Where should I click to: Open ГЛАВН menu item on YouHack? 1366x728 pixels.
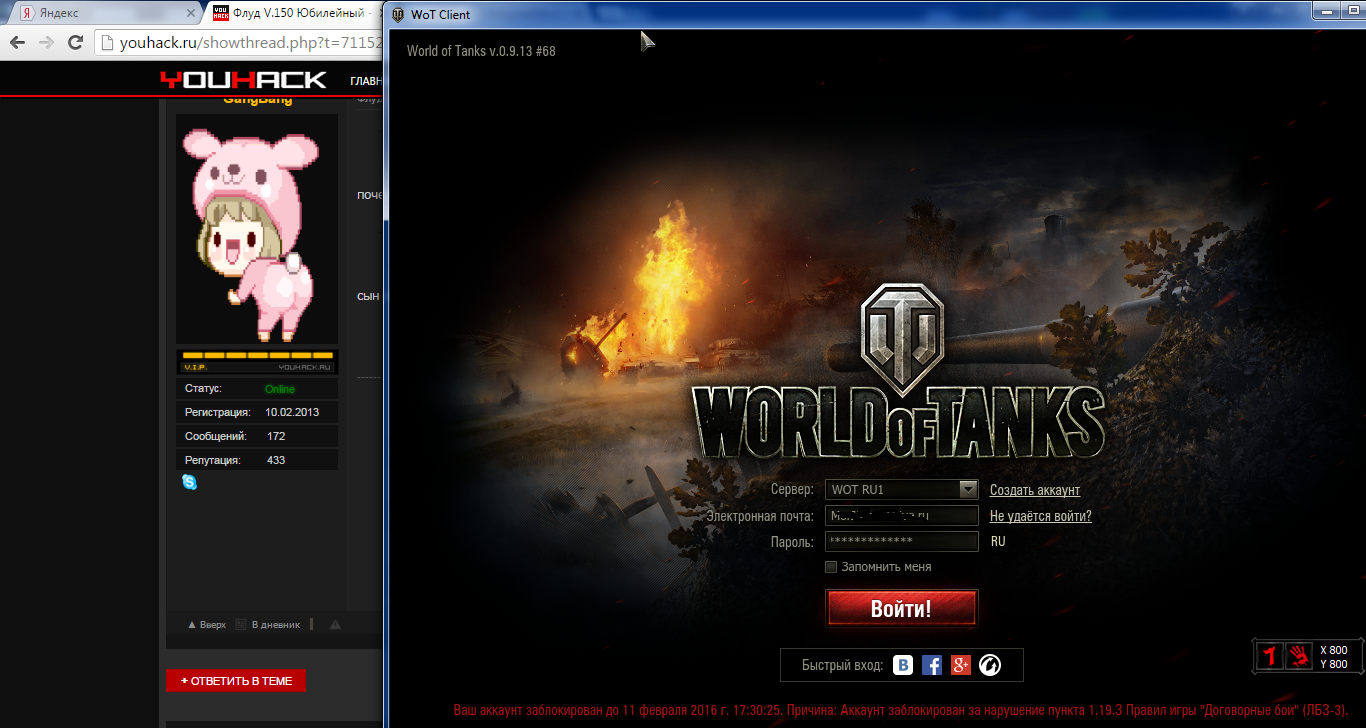pyautogui.click(x=366, y=81)
